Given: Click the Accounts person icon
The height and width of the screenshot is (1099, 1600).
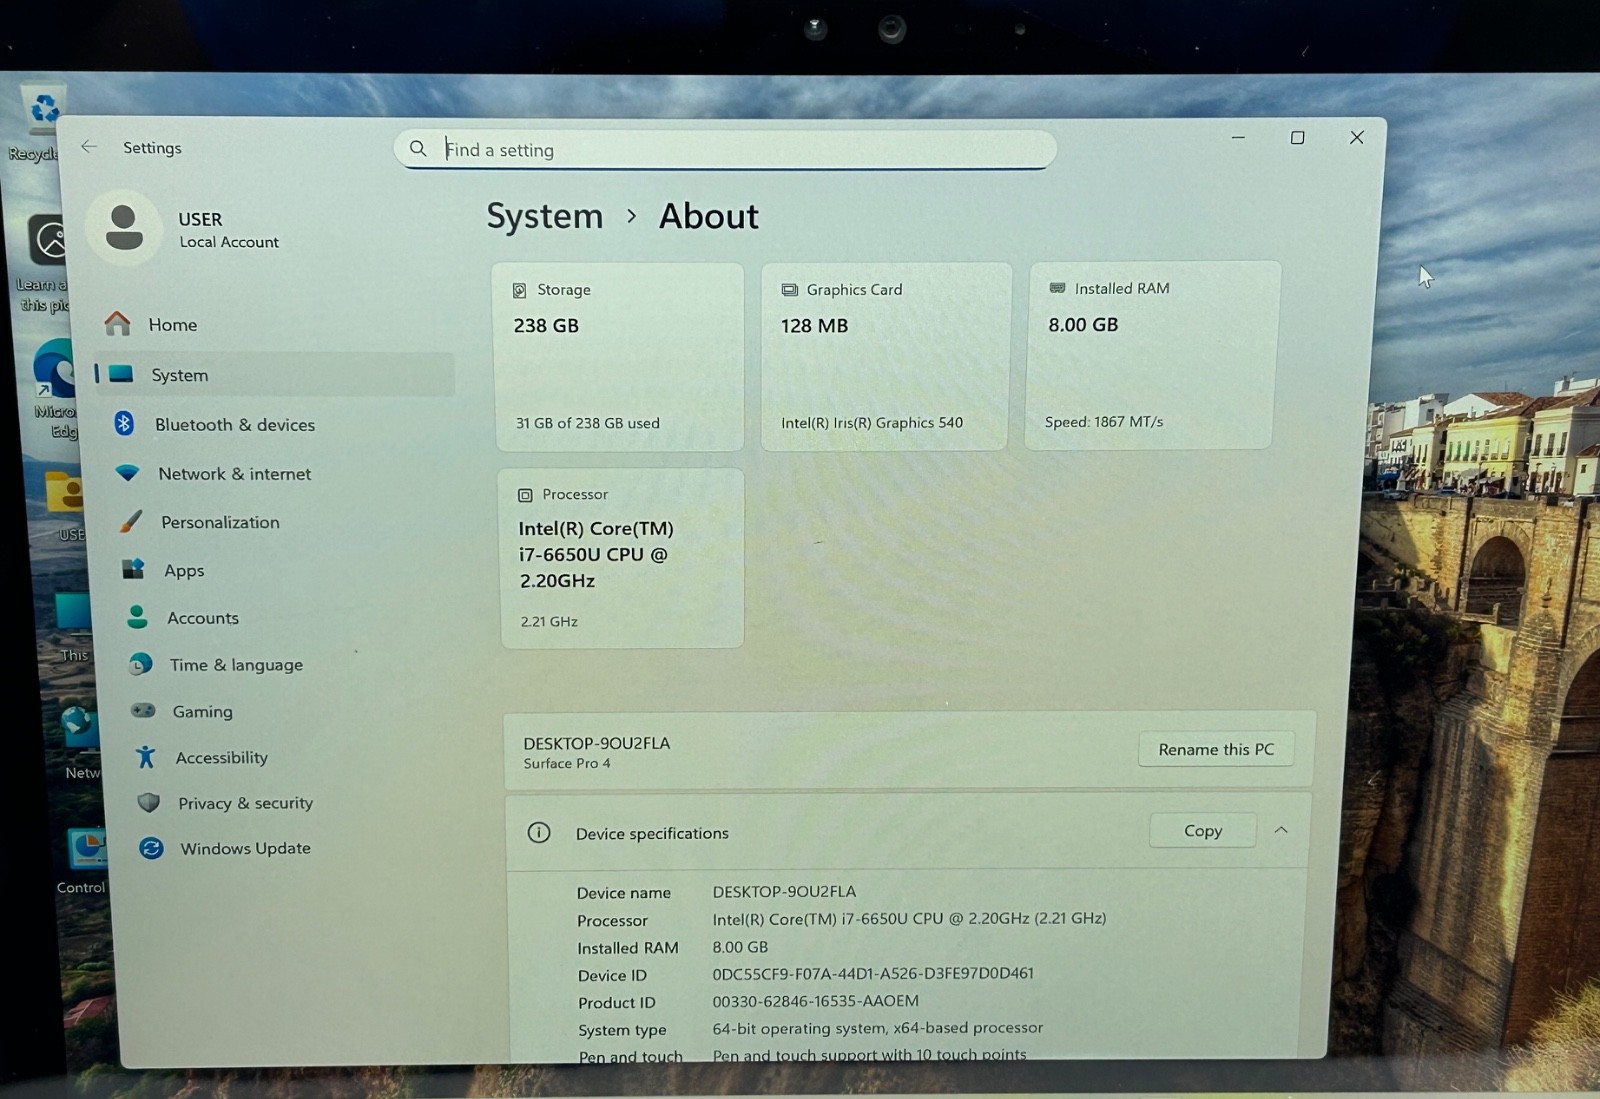Looking at the screenshot, I should tap(138, 617).
